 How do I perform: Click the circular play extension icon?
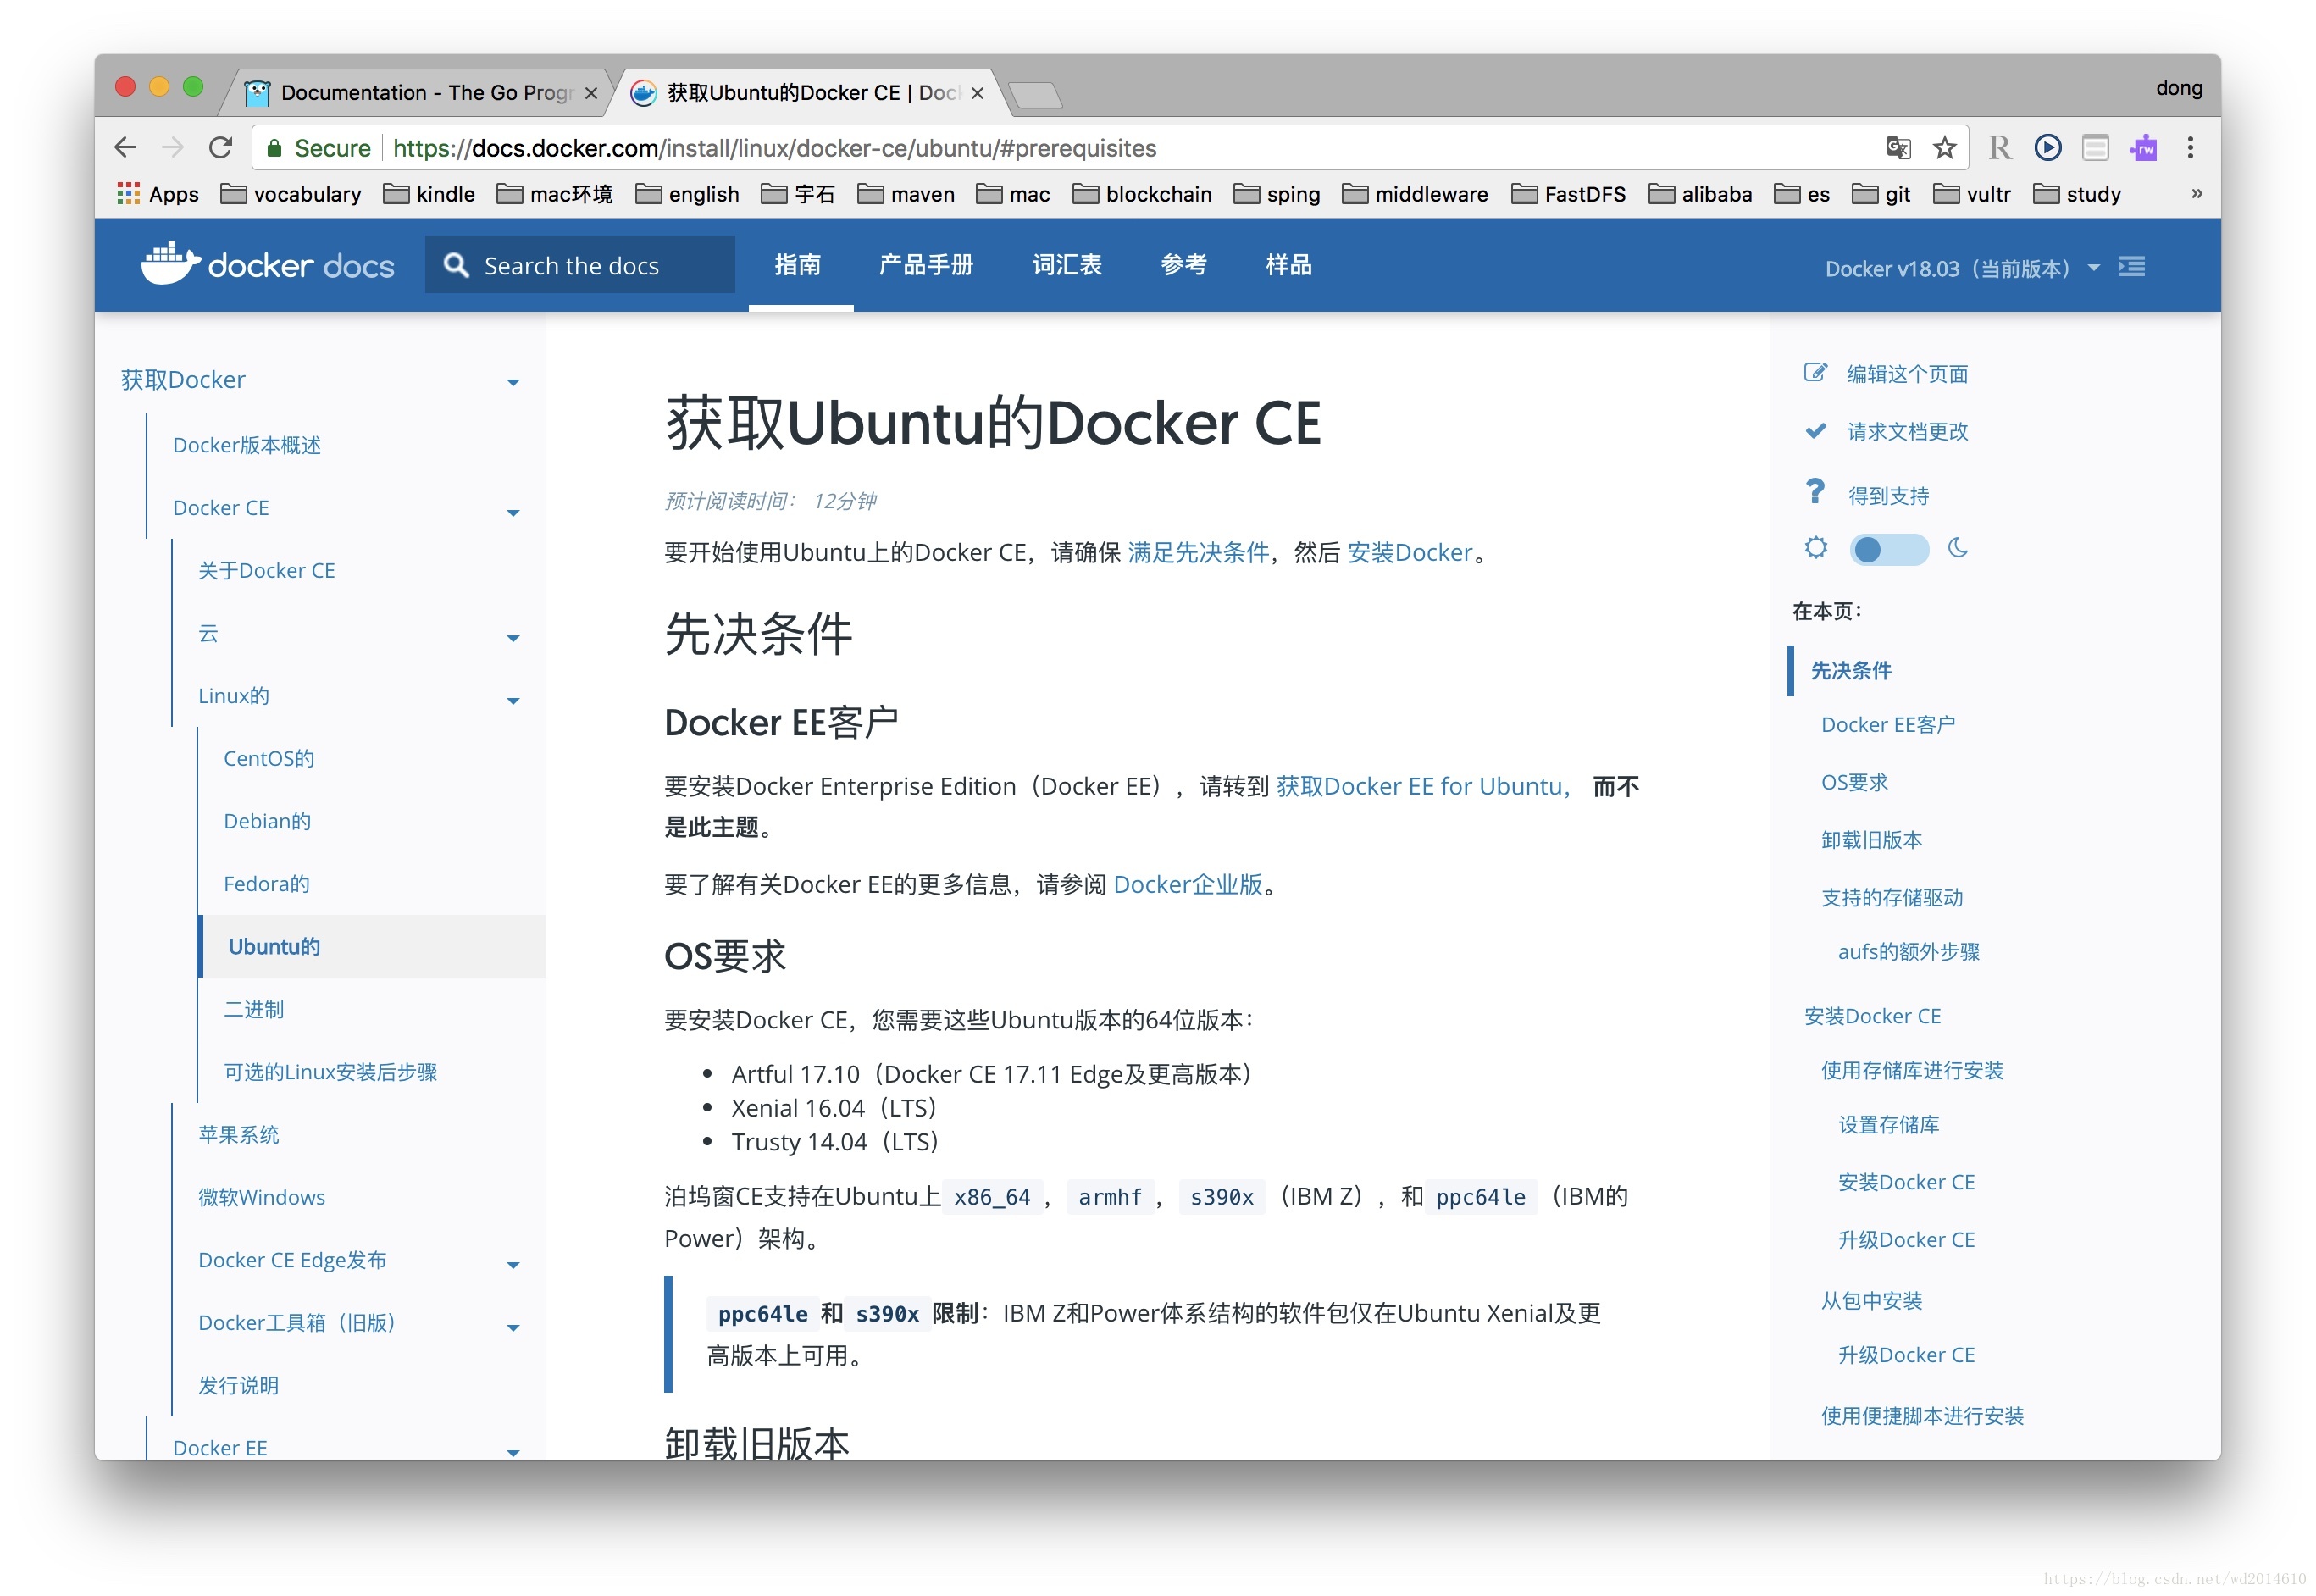tap(2047, 148)
